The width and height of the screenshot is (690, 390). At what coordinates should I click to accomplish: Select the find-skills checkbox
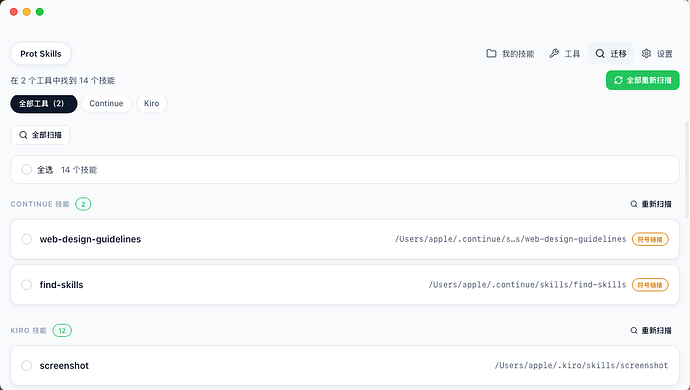tap(26, 285)
